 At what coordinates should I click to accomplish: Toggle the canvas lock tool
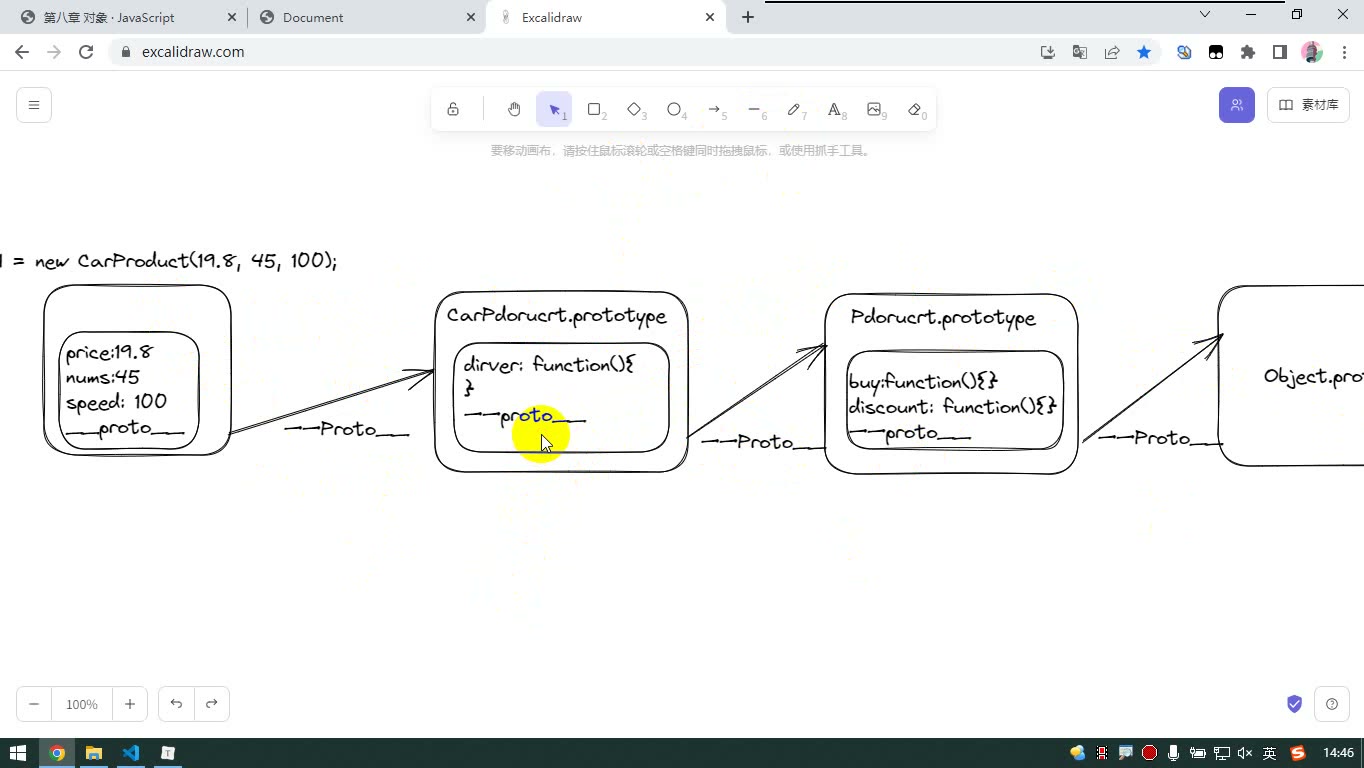coord(453,109)
